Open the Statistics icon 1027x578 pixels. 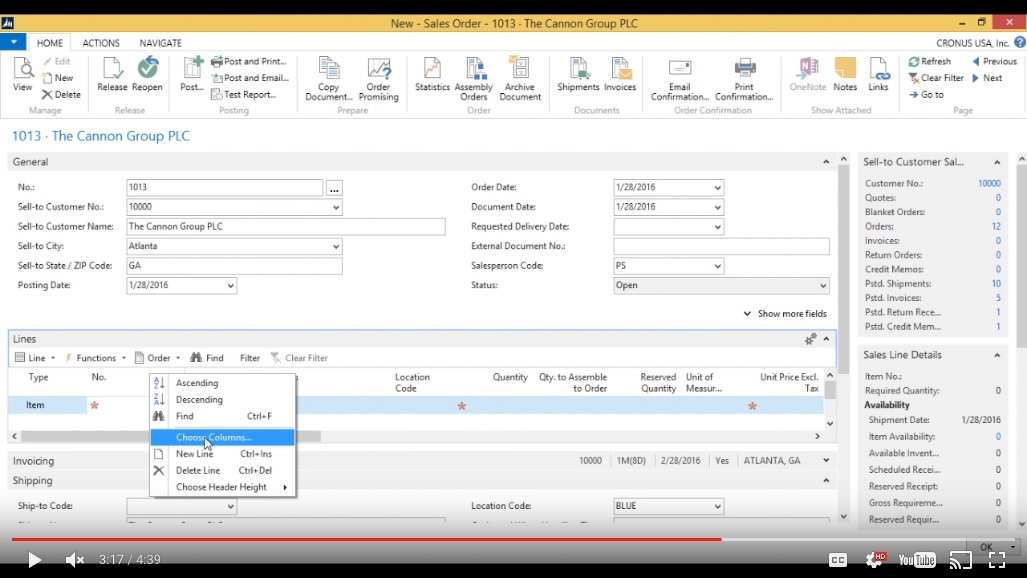pyautogui.click(x=432, y=74)
